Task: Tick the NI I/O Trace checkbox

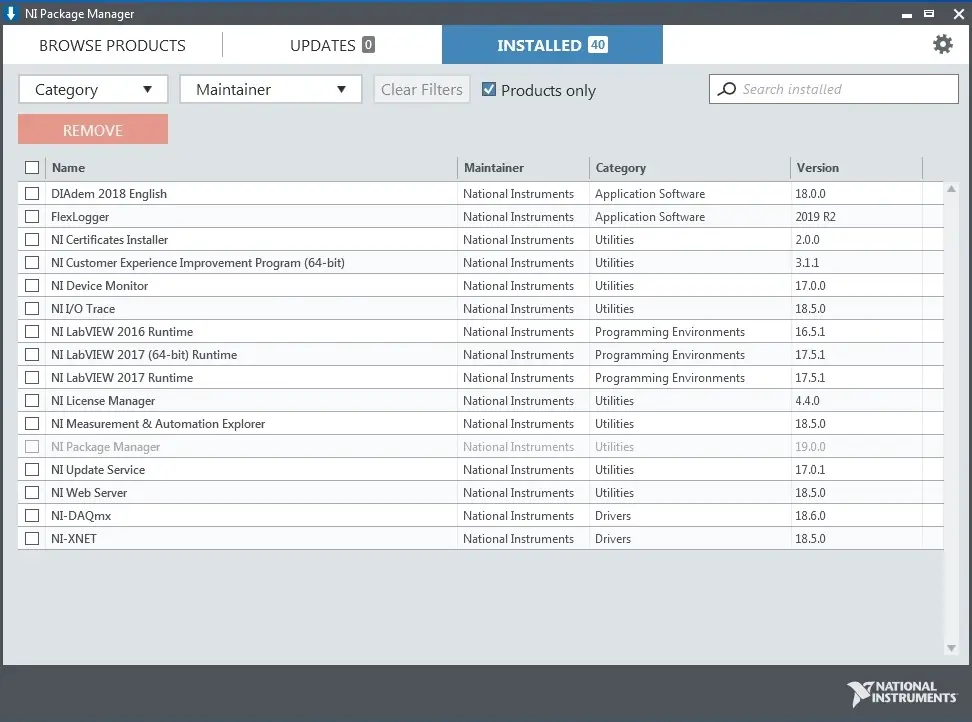Action: (32, 308)
